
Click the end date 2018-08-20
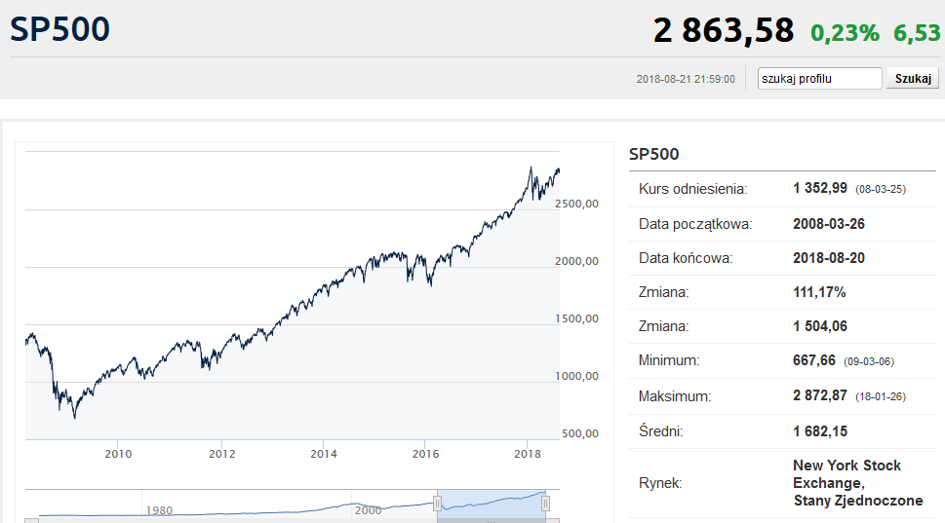point(829,258)
